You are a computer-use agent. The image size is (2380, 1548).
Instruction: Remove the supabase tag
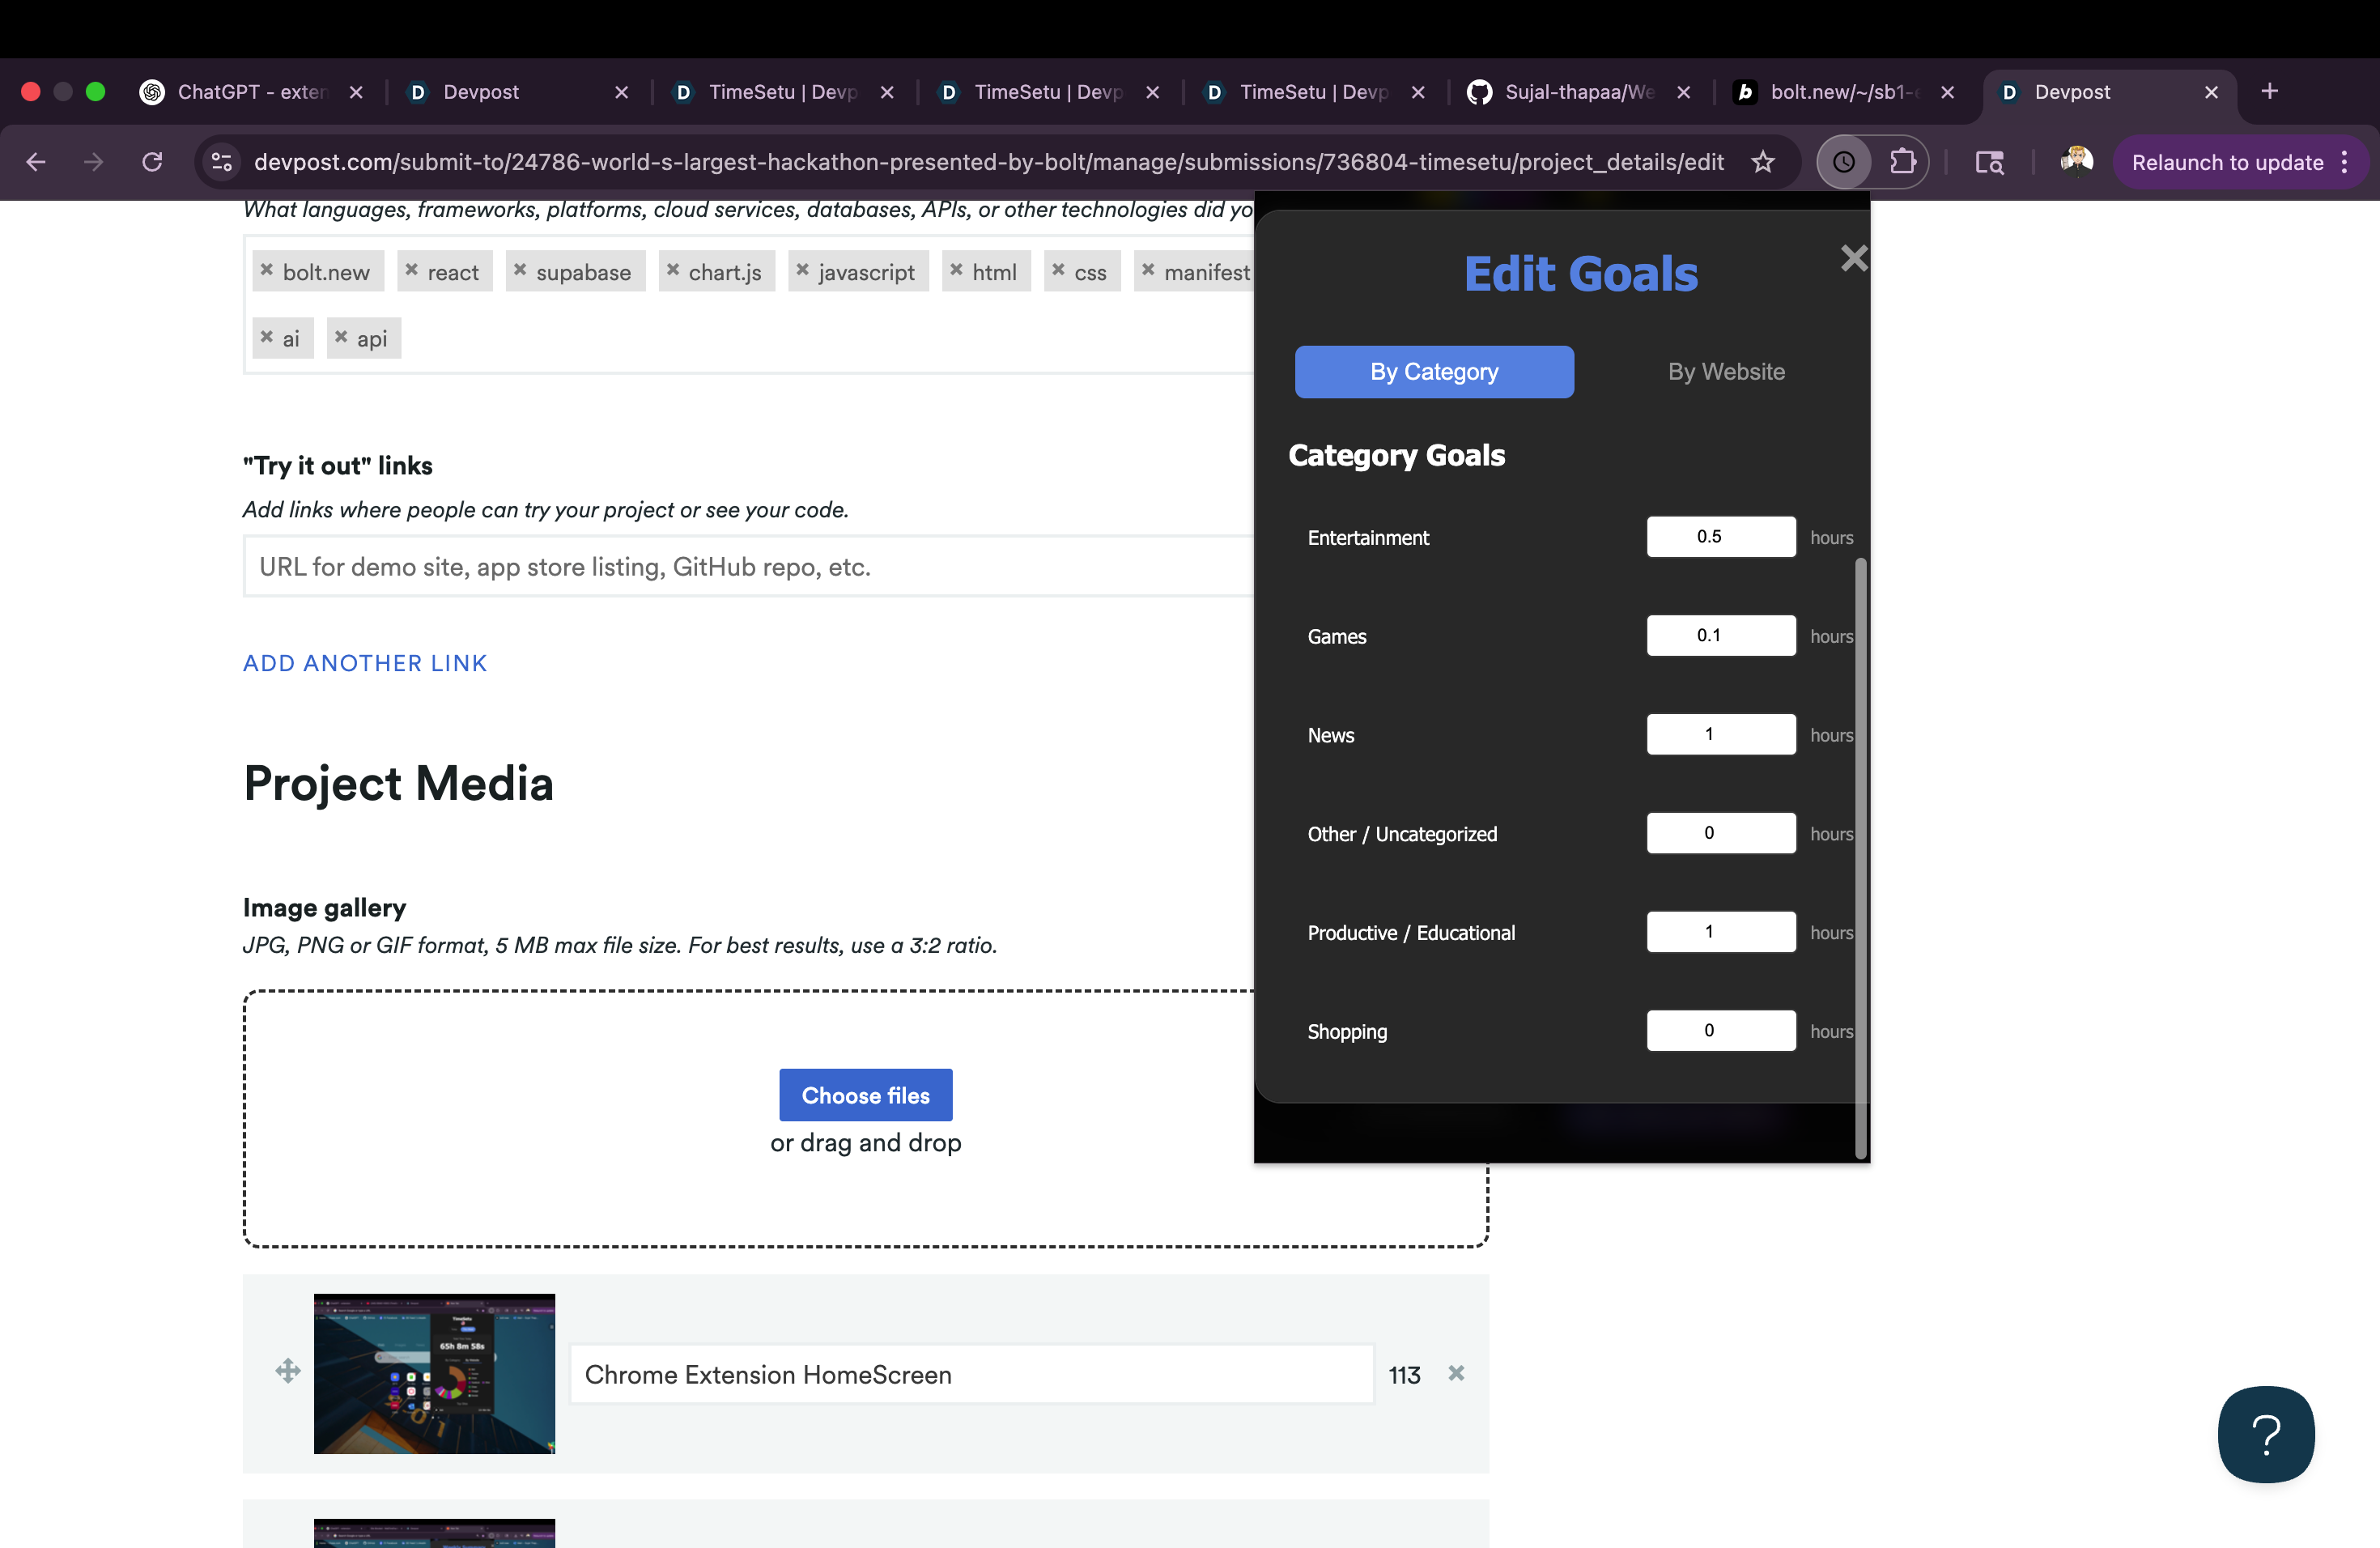(x=520, y=270)
